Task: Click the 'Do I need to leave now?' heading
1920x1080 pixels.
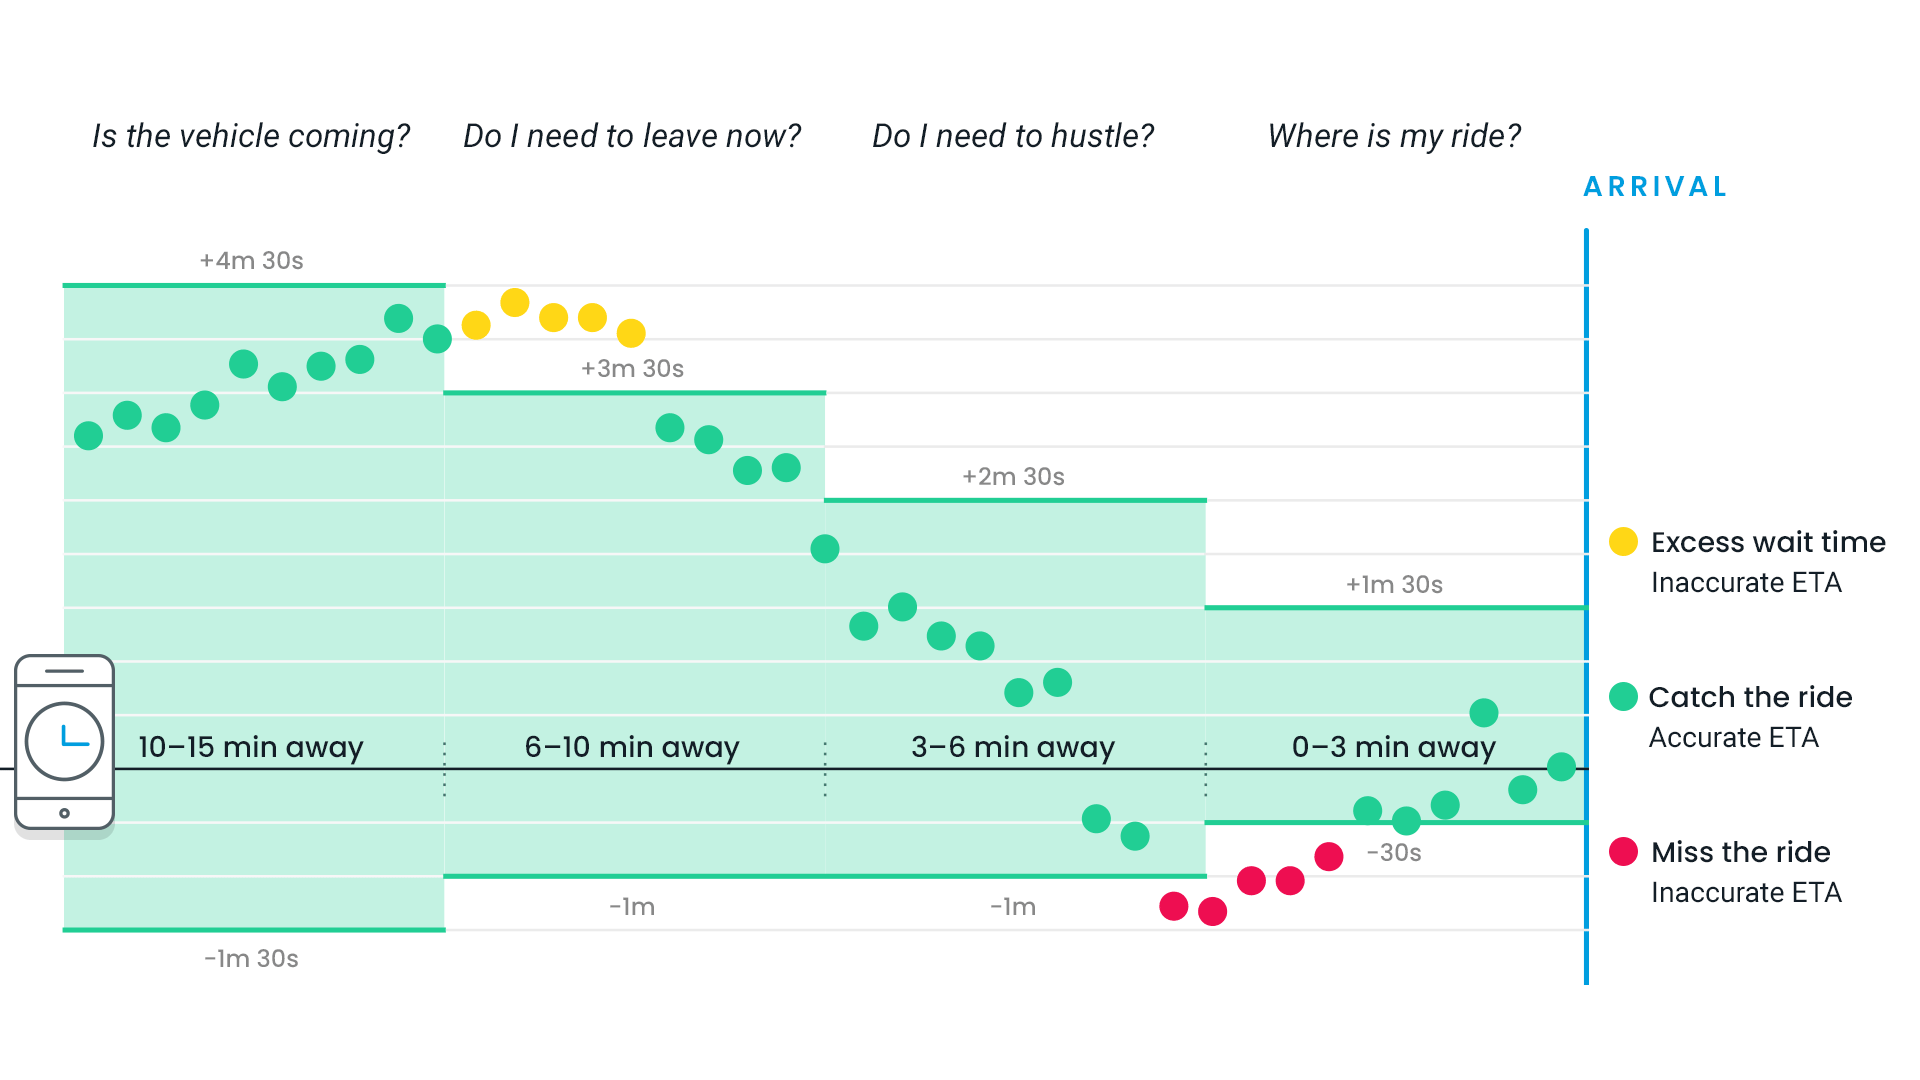Action: click(632, 136)
